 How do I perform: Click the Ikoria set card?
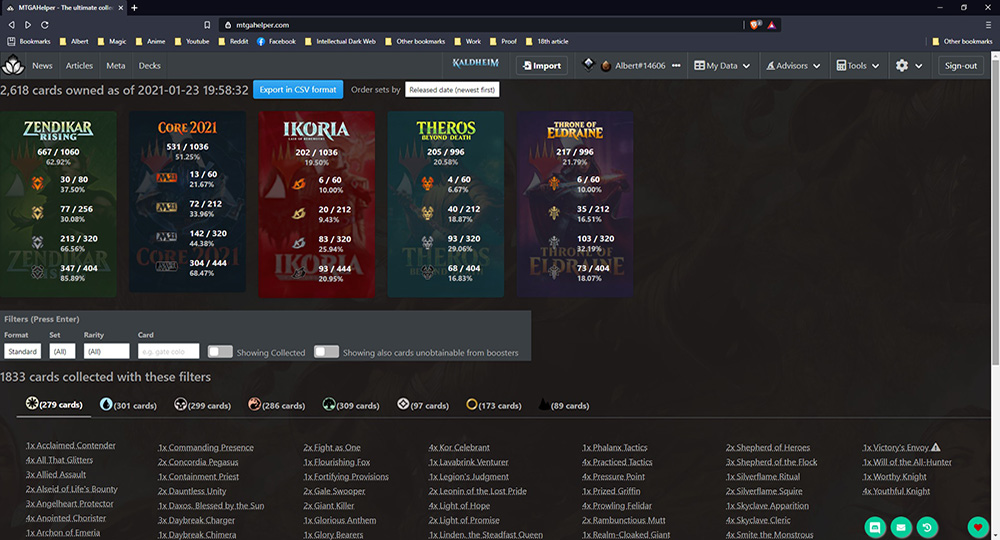click(316, 204)
